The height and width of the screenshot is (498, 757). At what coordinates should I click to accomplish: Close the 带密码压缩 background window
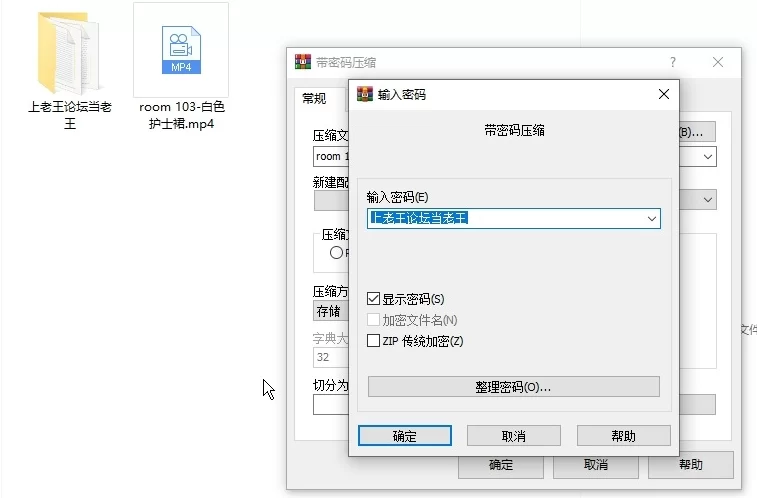[717, 62]
